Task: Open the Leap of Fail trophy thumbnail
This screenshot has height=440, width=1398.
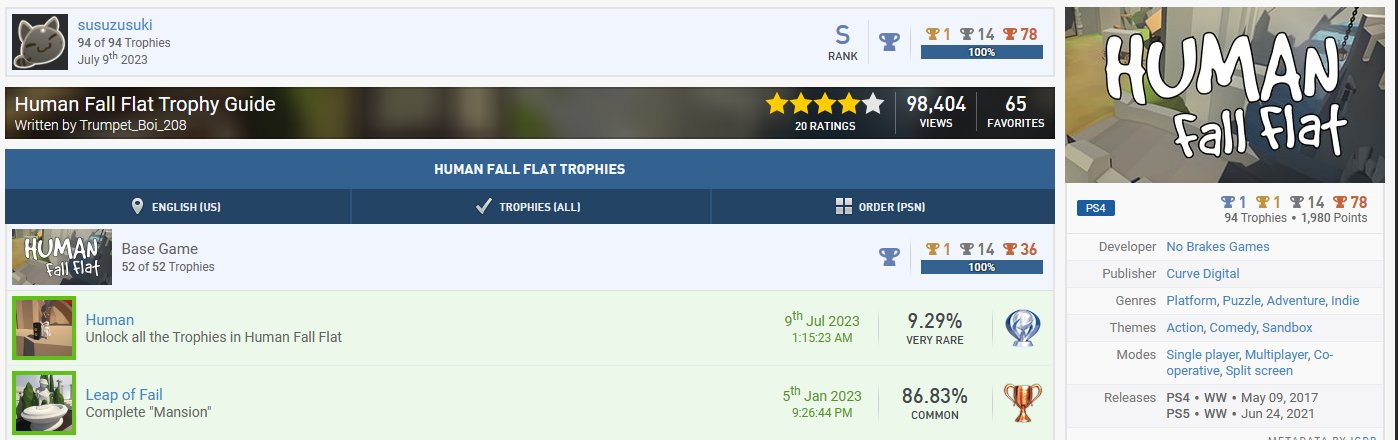Action: 44,402
